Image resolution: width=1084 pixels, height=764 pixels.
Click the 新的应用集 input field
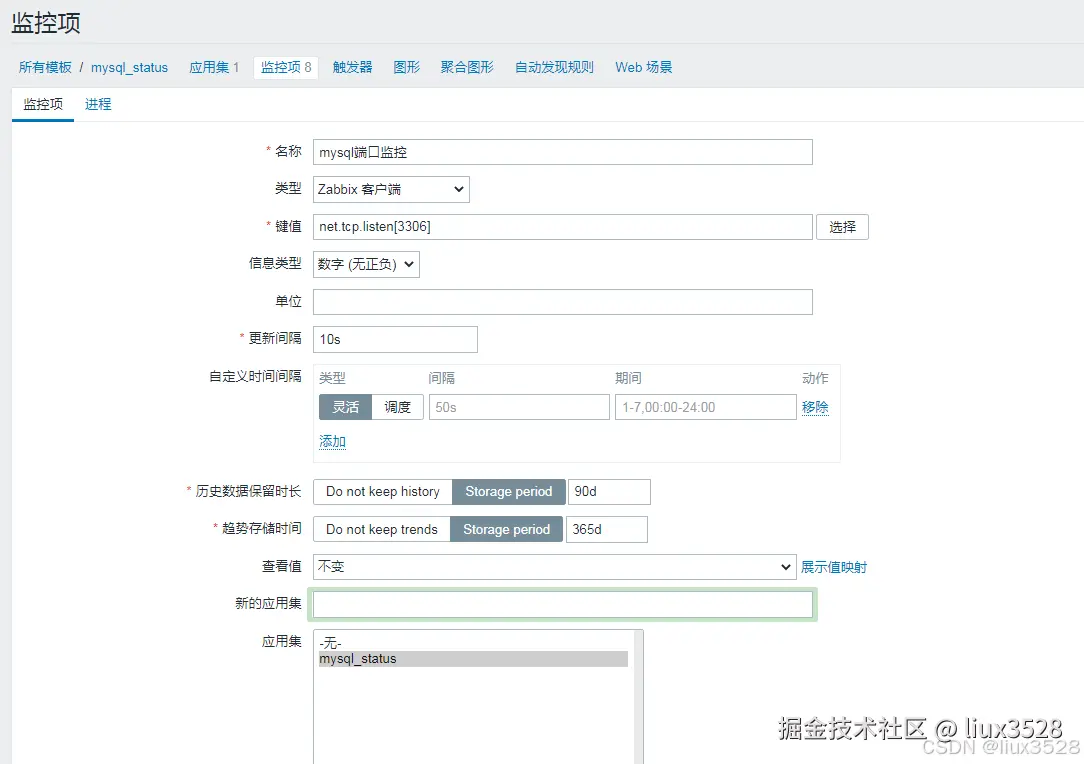pyautogui.click(x=560, y=604)
